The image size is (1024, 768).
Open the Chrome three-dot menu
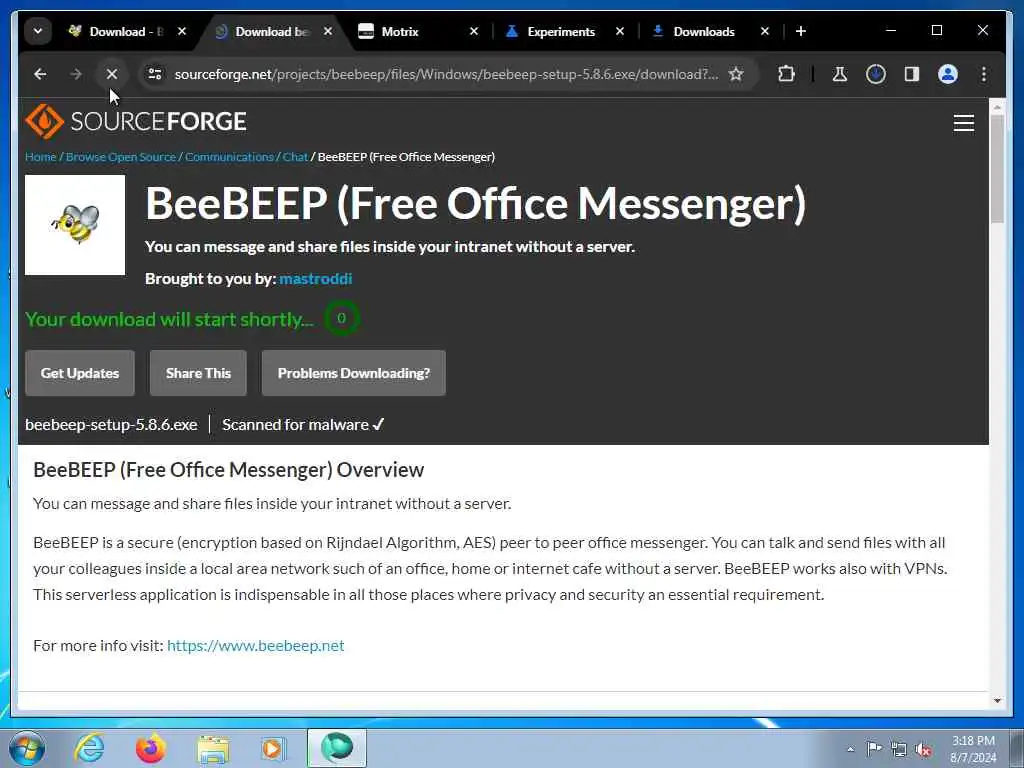[x=984, y=74]
